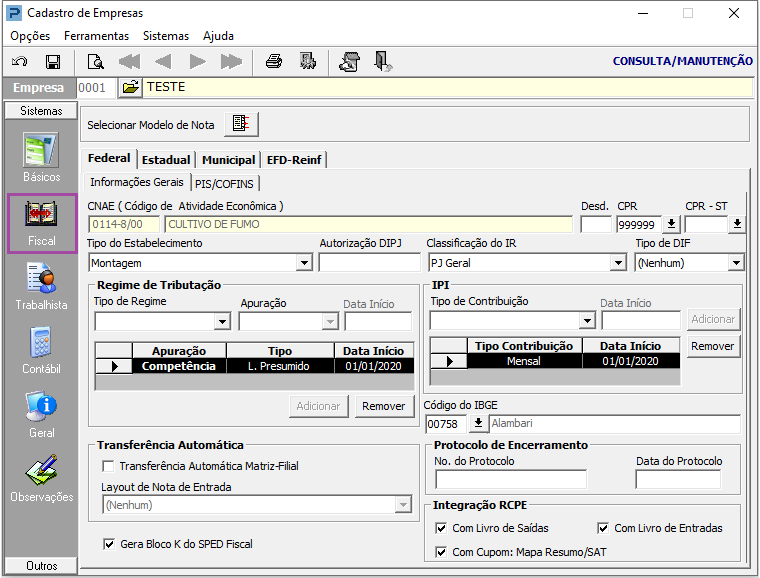Uncheck Com Livro de Entradas
Image resolution: width=760 pixels, height=578 pixels.
(603, 528)
